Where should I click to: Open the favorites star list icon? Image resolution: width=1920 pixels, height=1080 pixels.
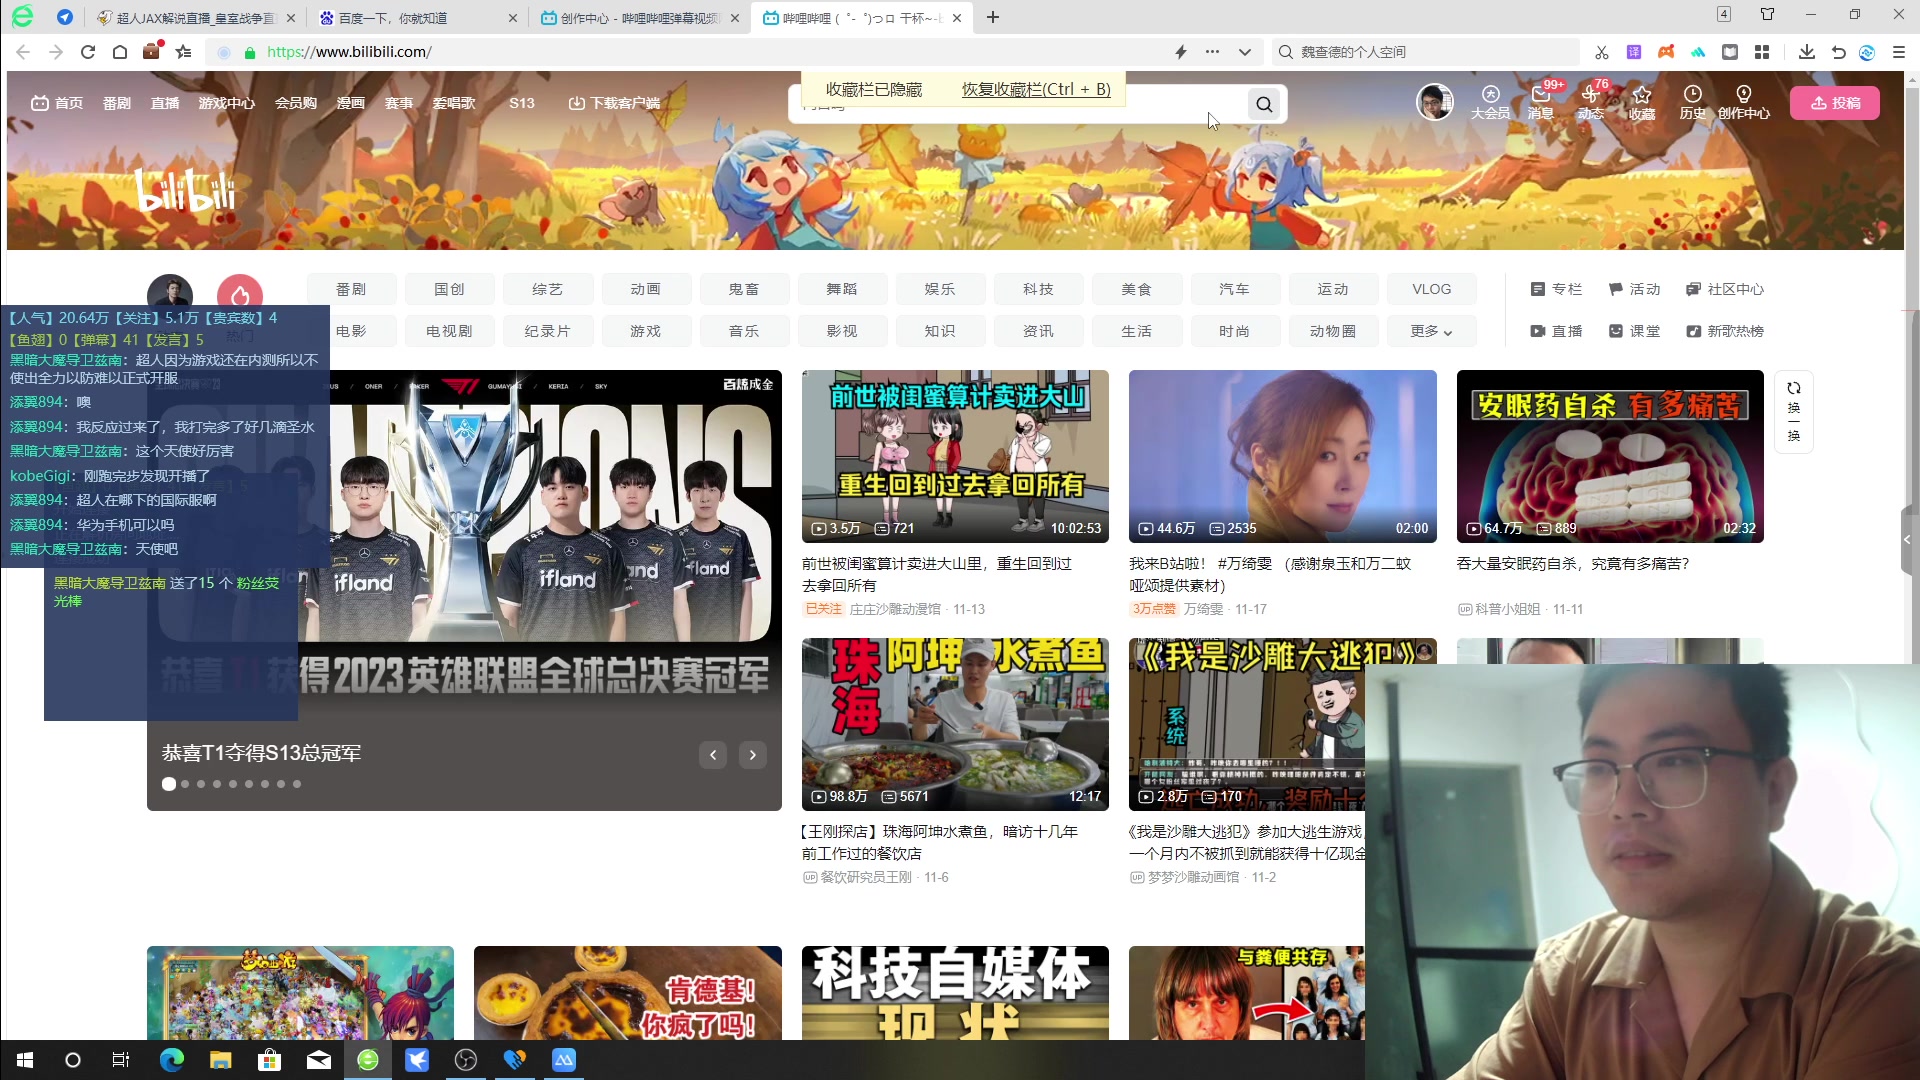(x=183, y=52)
